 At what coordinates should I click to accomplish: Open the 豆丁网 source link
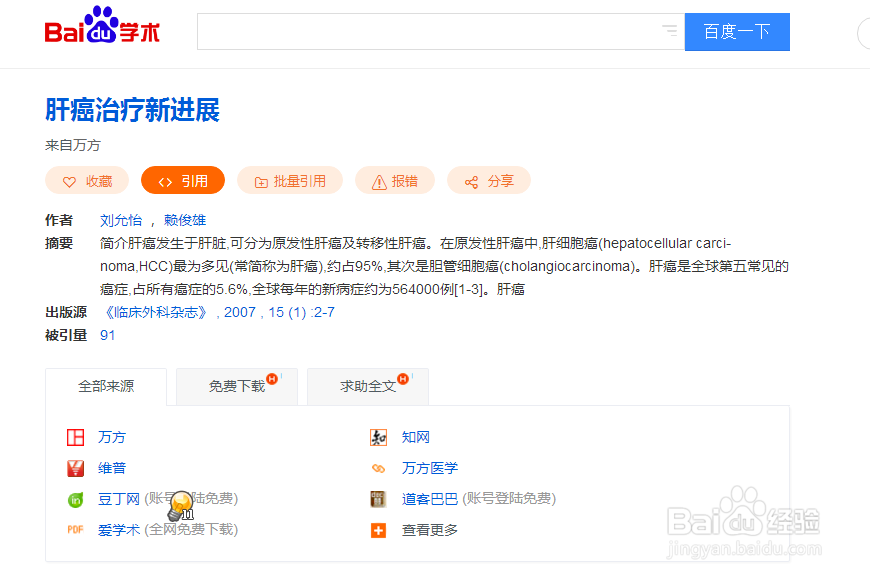119,499
